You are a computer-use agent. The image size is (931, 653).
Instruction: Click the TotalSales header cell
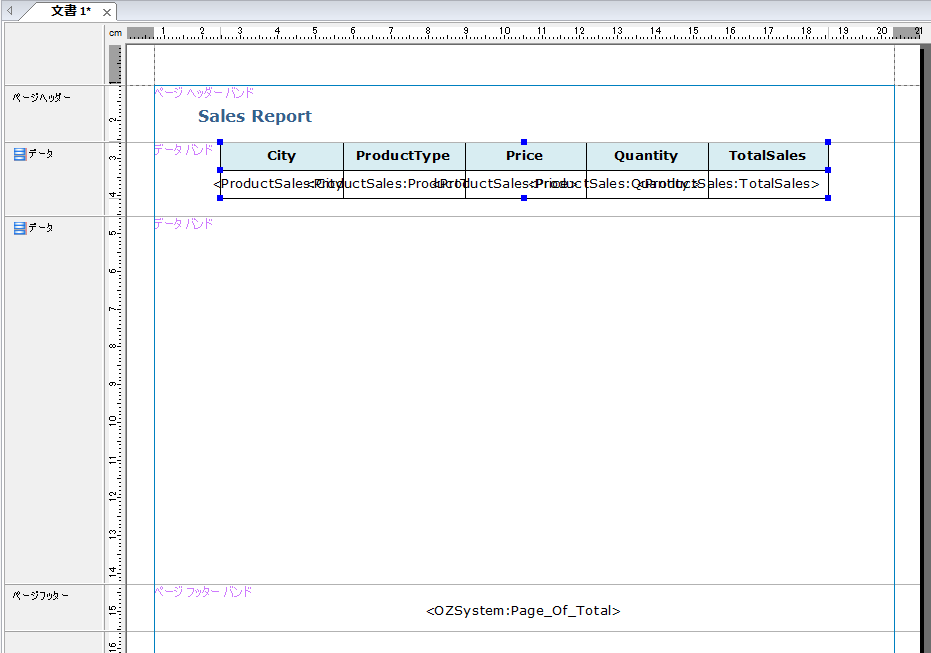(767, 156)
